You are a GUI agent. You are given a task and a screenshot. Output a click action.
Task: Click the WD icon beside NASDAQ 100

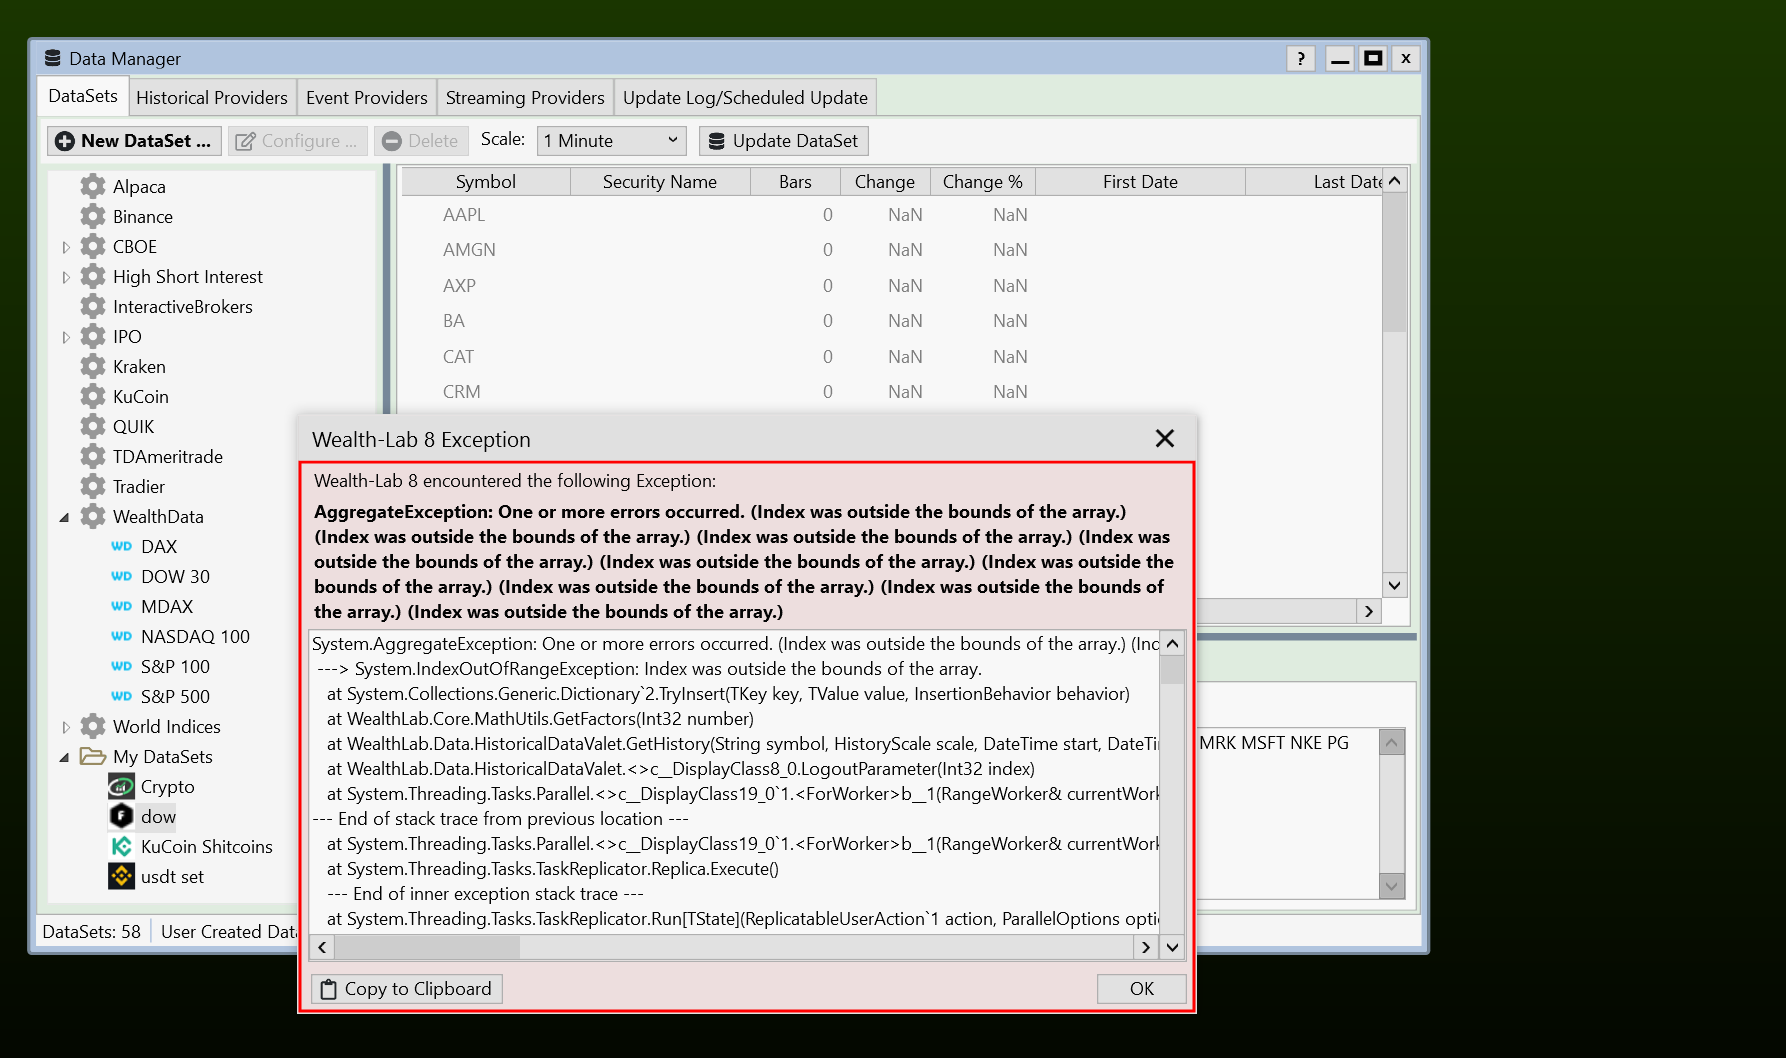tap(122, 637)
